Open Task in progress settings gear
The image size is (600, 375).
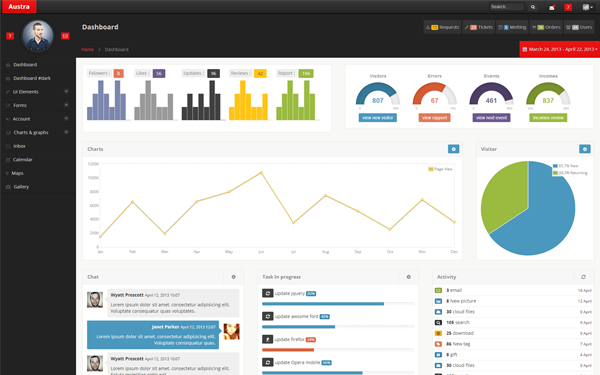tap(408, 277)
